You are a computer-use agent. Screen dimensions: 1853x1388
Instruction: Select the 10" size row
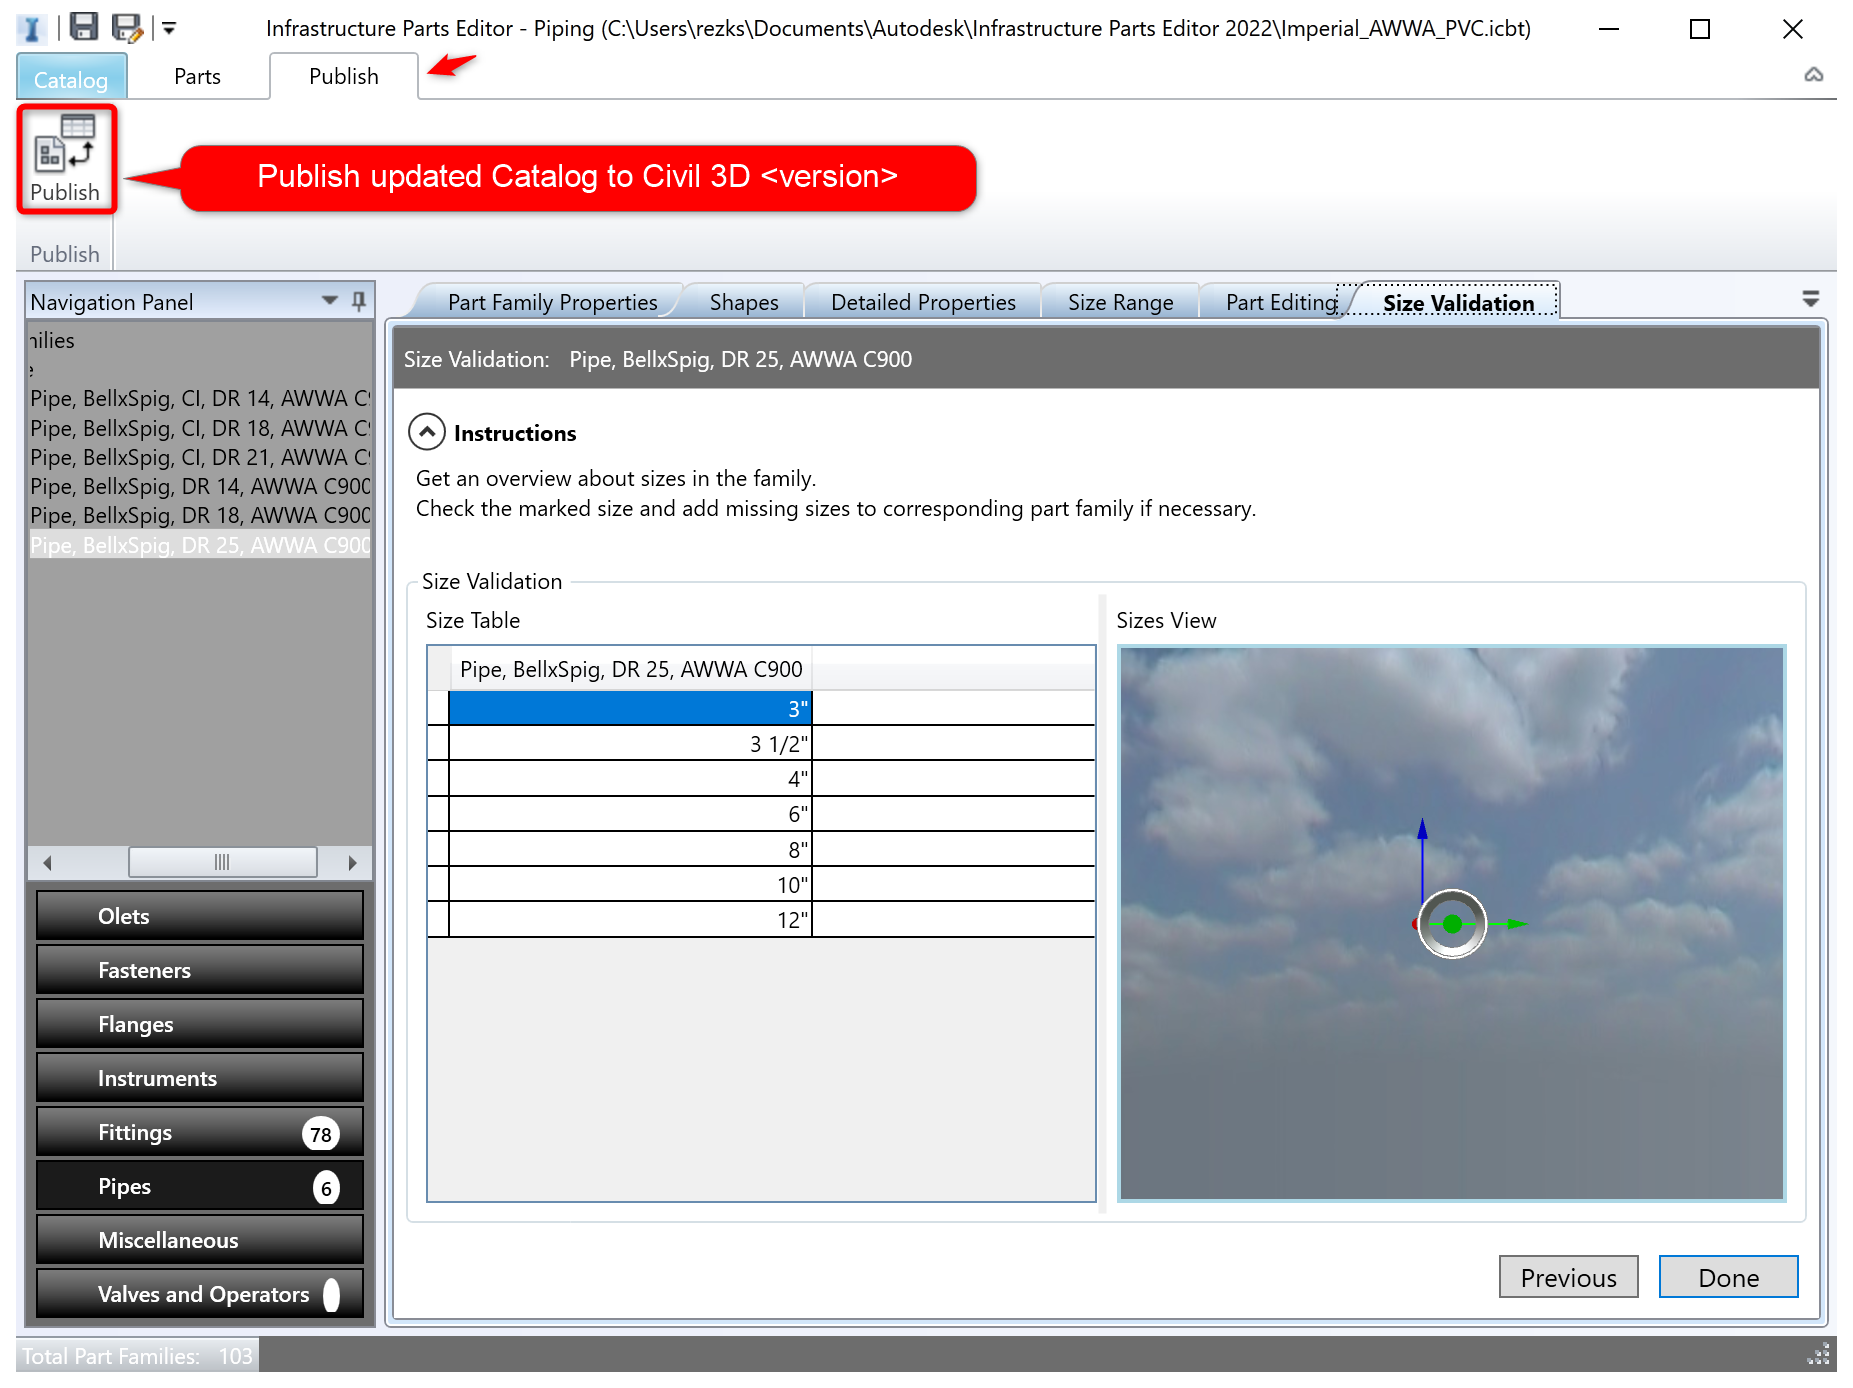pos(630,884)
